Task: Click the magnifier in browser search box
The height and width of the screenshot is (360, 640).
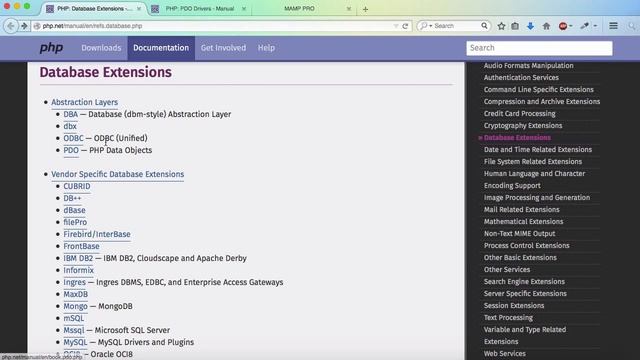Action: pyautogui.click(x=484, y=26)
